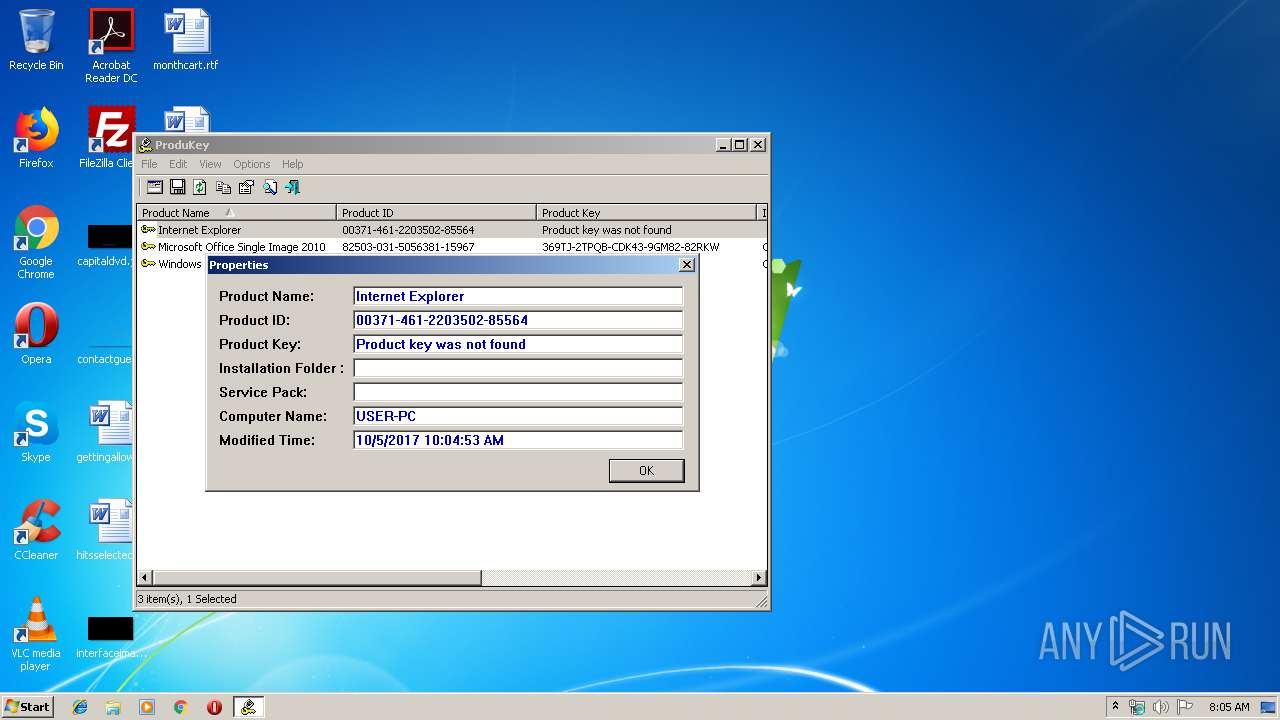This screenshot has width=1280, height=720.
Task: Open the Windows Start menu
Action: (27, 706)
